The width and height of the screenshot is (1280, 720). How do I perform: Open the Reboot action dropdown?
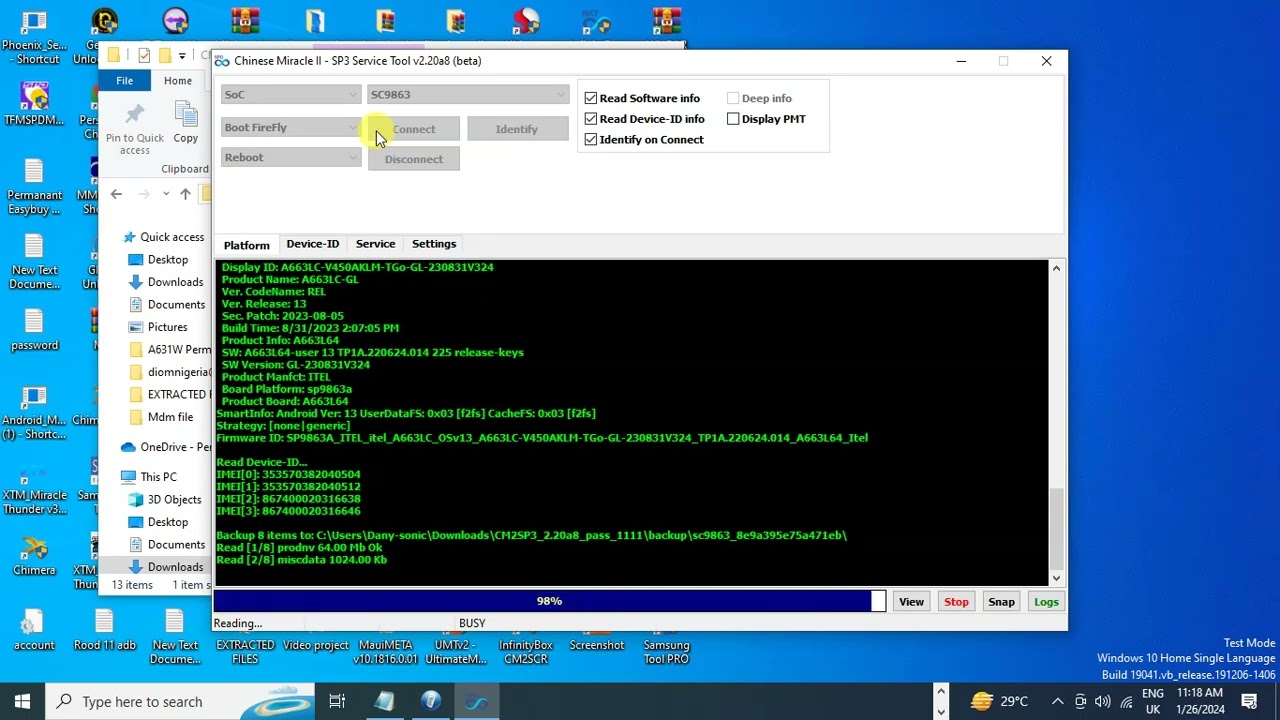[x=290, y=157]
